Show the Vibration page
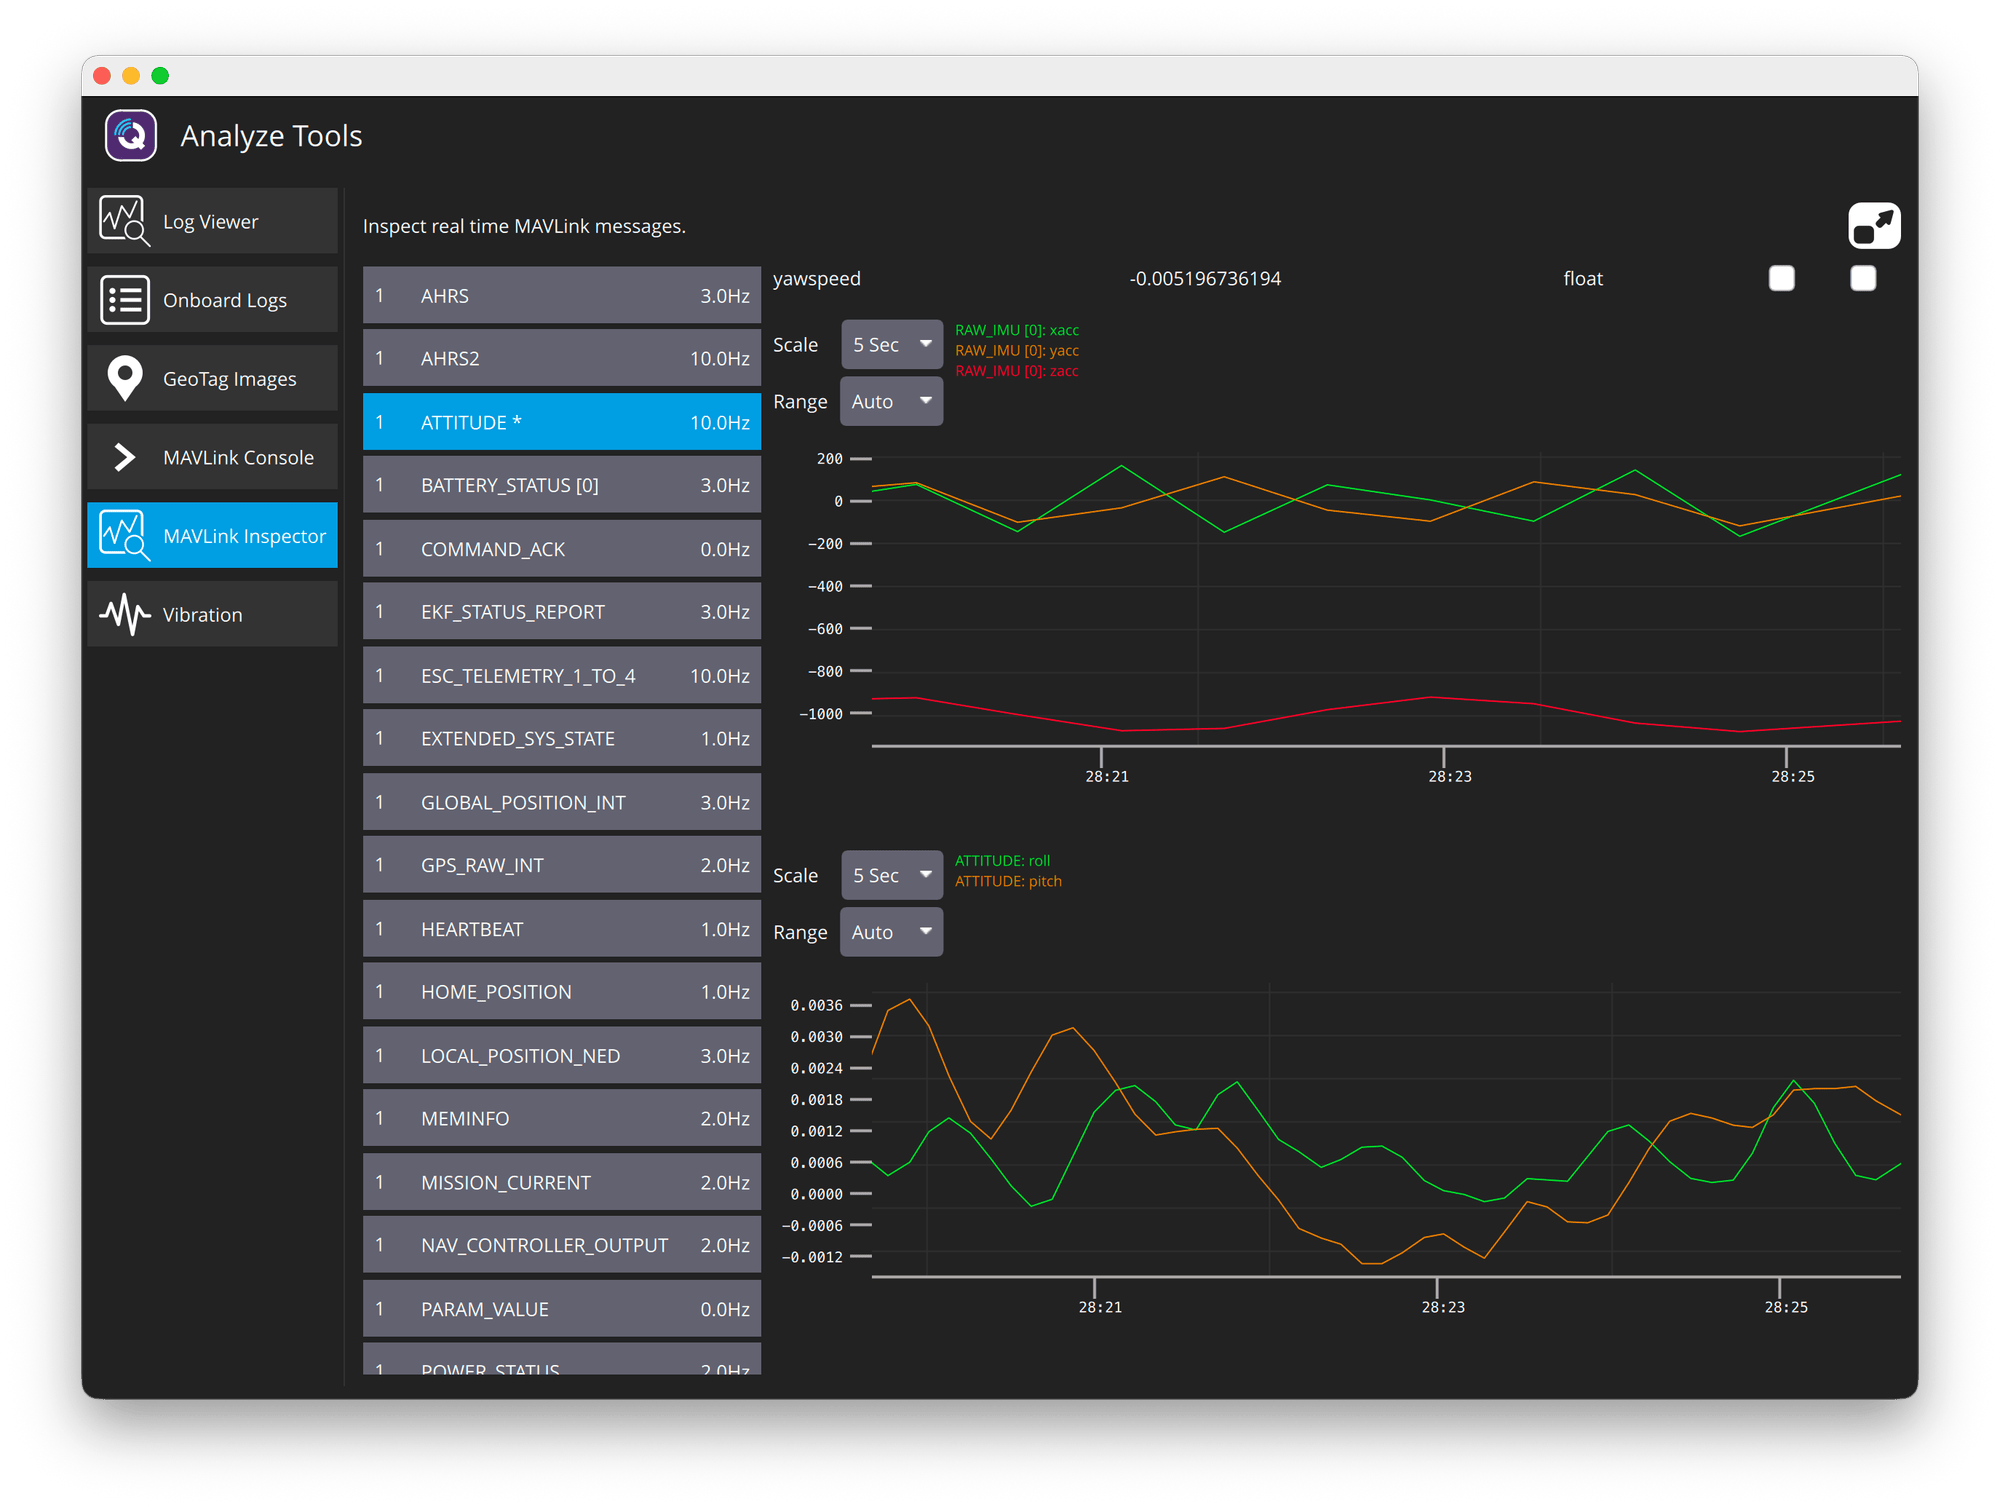2000x1507 pixels. pyautogui.click(x=212, y=614)
